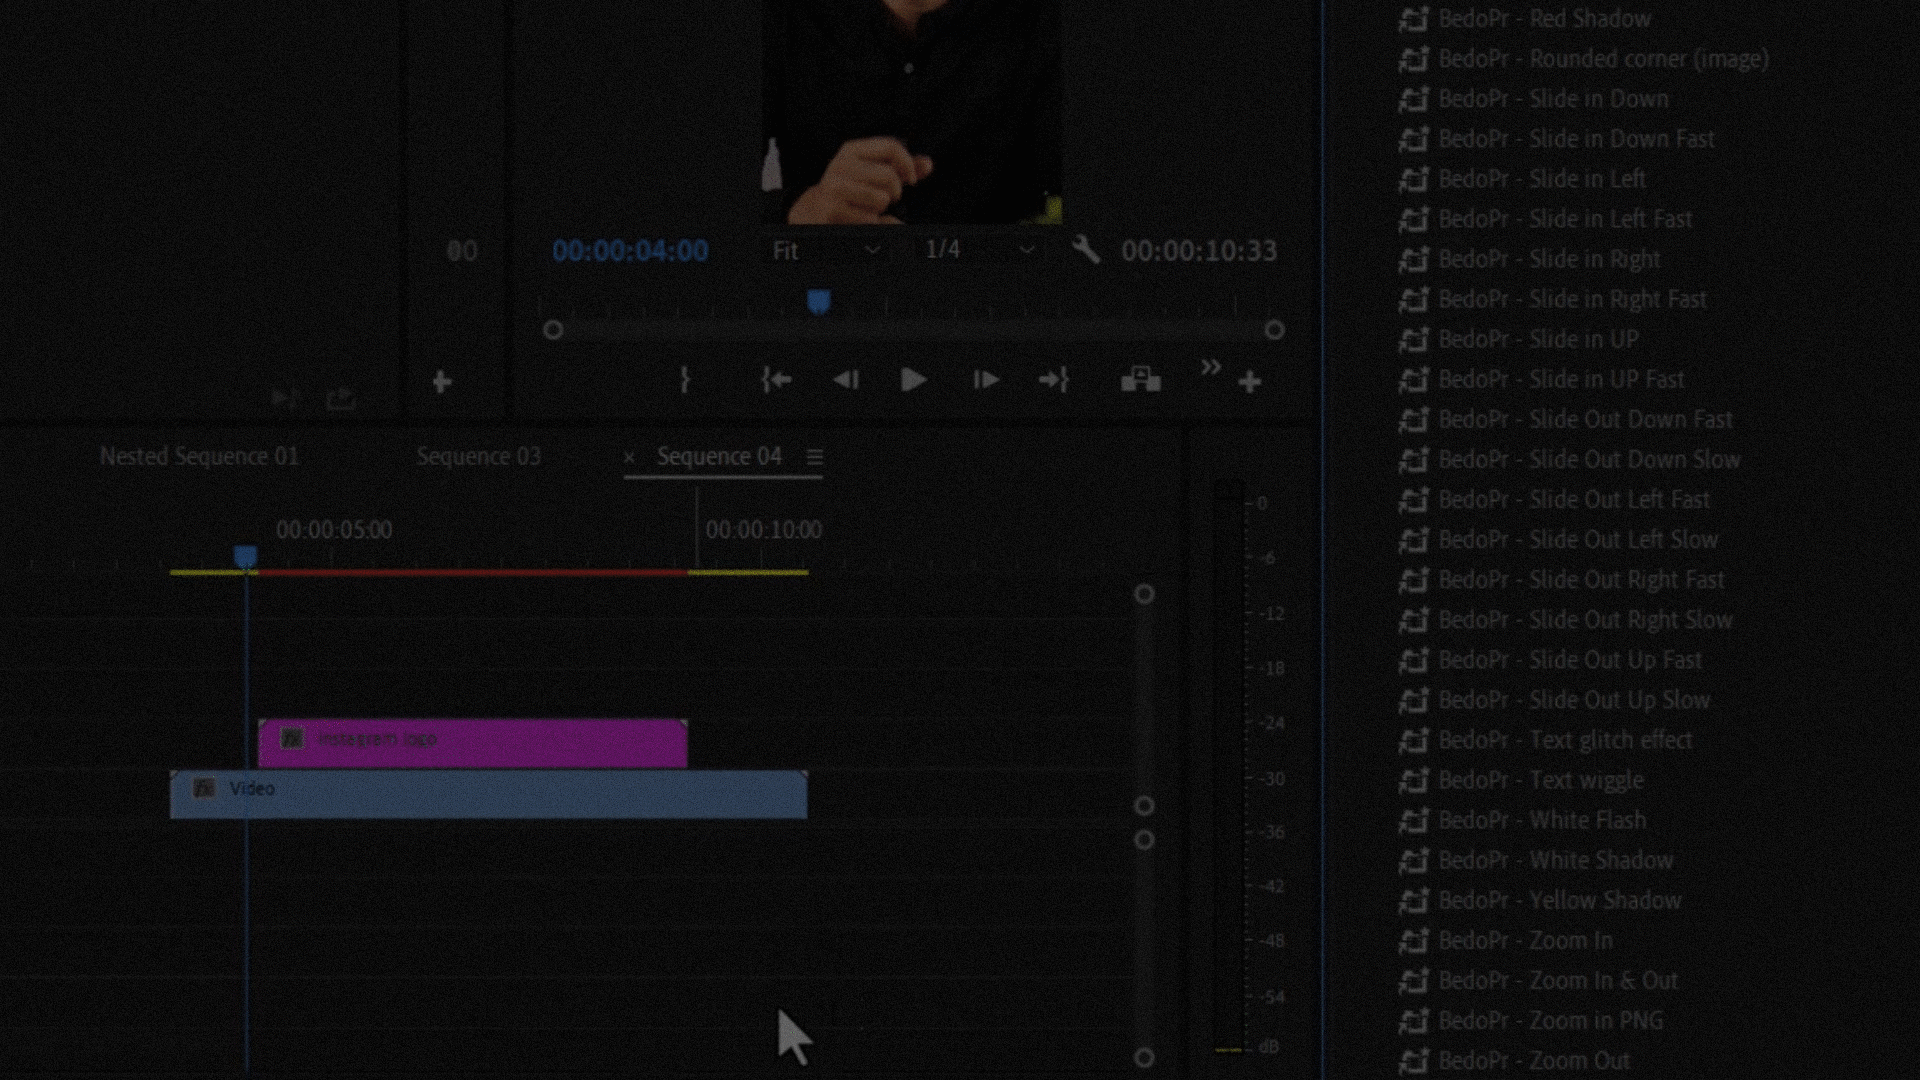This screenshot has width=1920, height=1080.
Task: Click the Play button in Program monitor
Action: coord(912,380)
